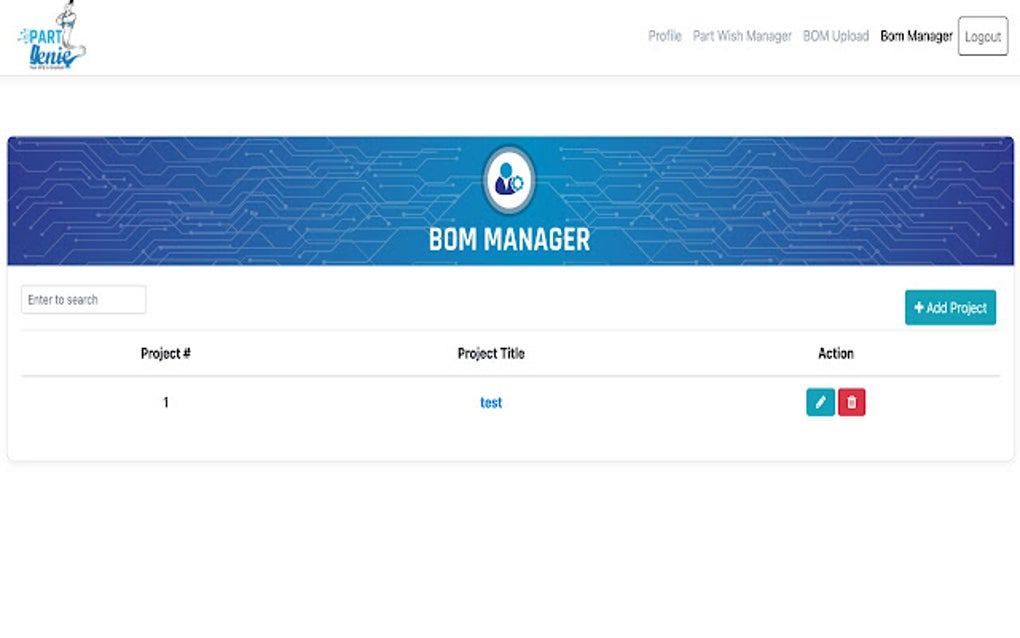Open the Profile menu item

664,36
